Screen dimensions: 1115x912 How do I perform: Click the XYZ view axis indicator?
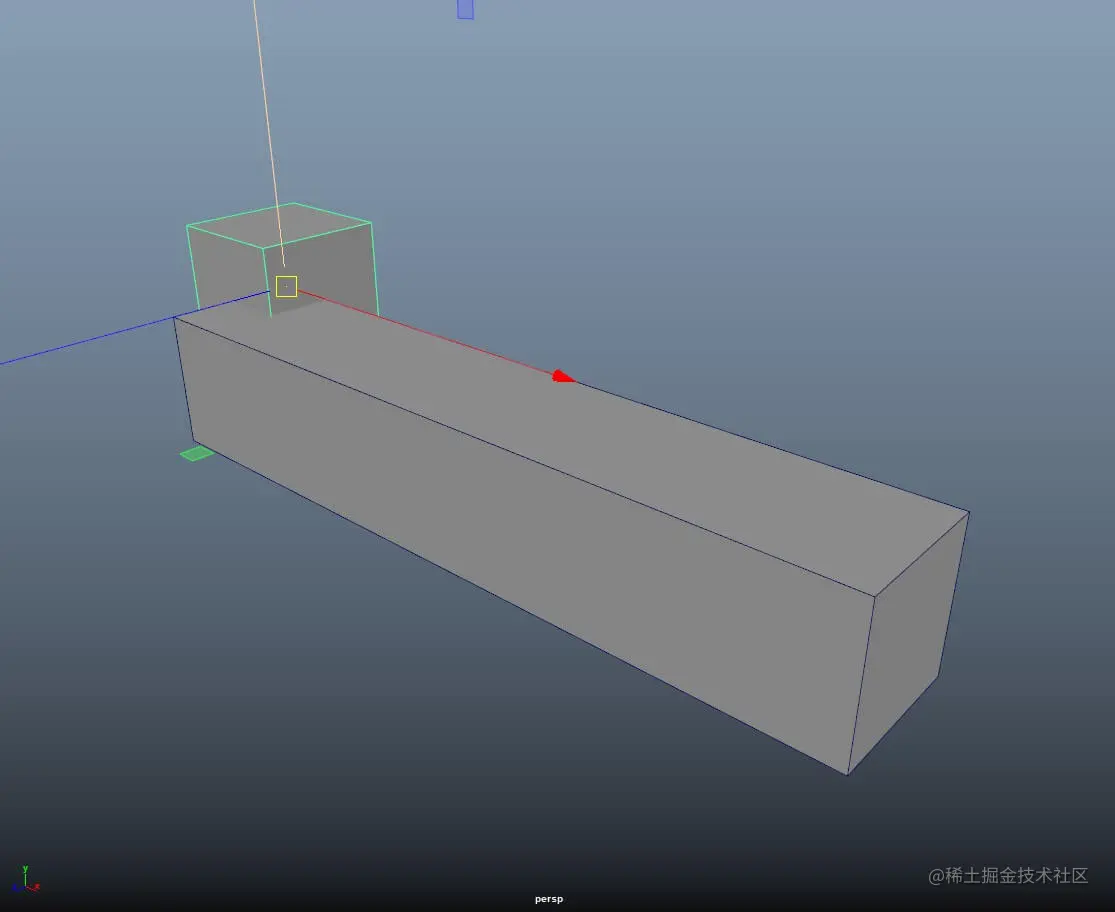pyautogui.click(x=25, y=879)
